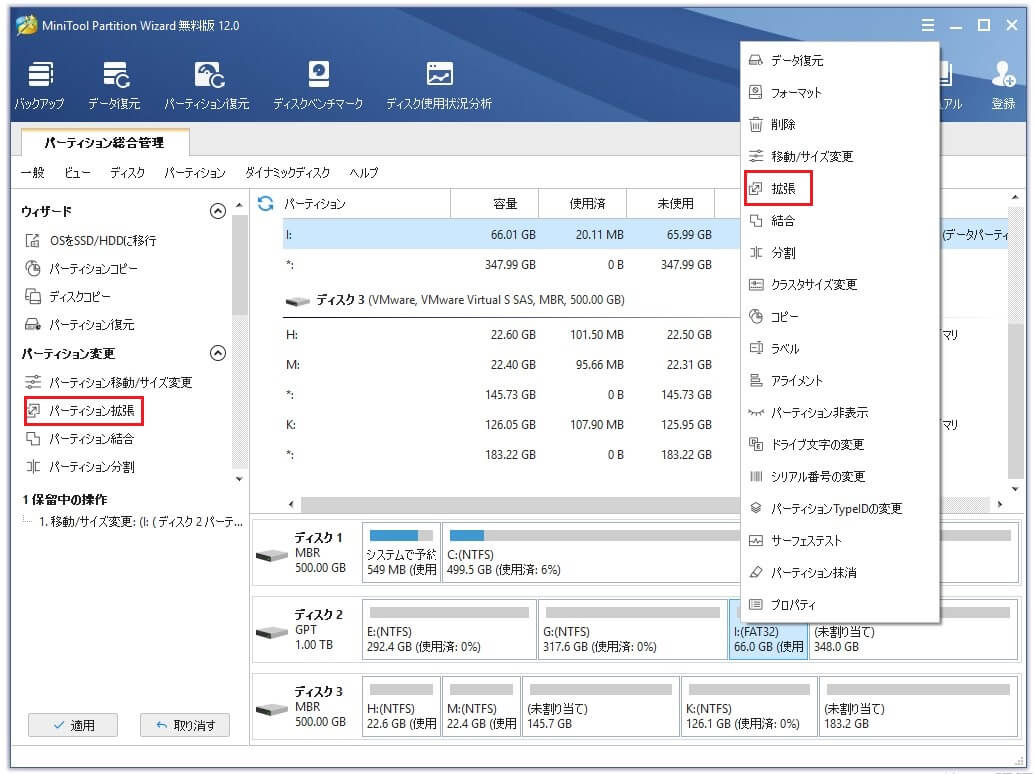The width and height of the screenshot is (1035, 774).
Task: Collapse the パーティション変更 section chevron
Action: point(217,353)
